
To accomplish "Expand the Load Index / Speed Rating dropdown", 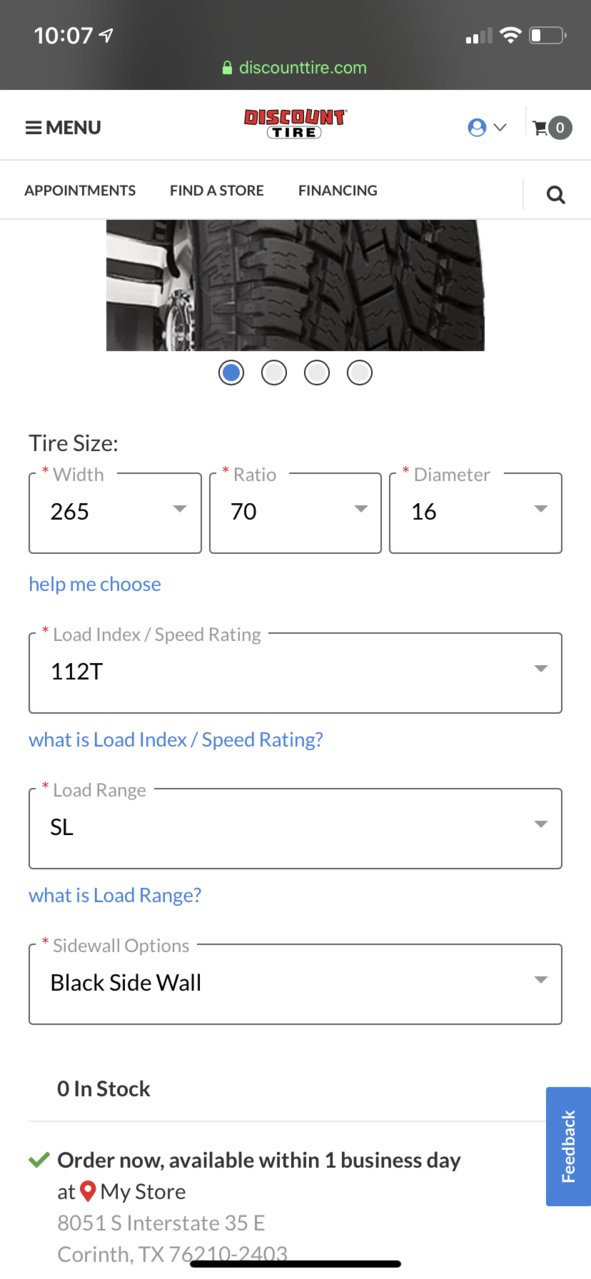I will tap(295, 672).
